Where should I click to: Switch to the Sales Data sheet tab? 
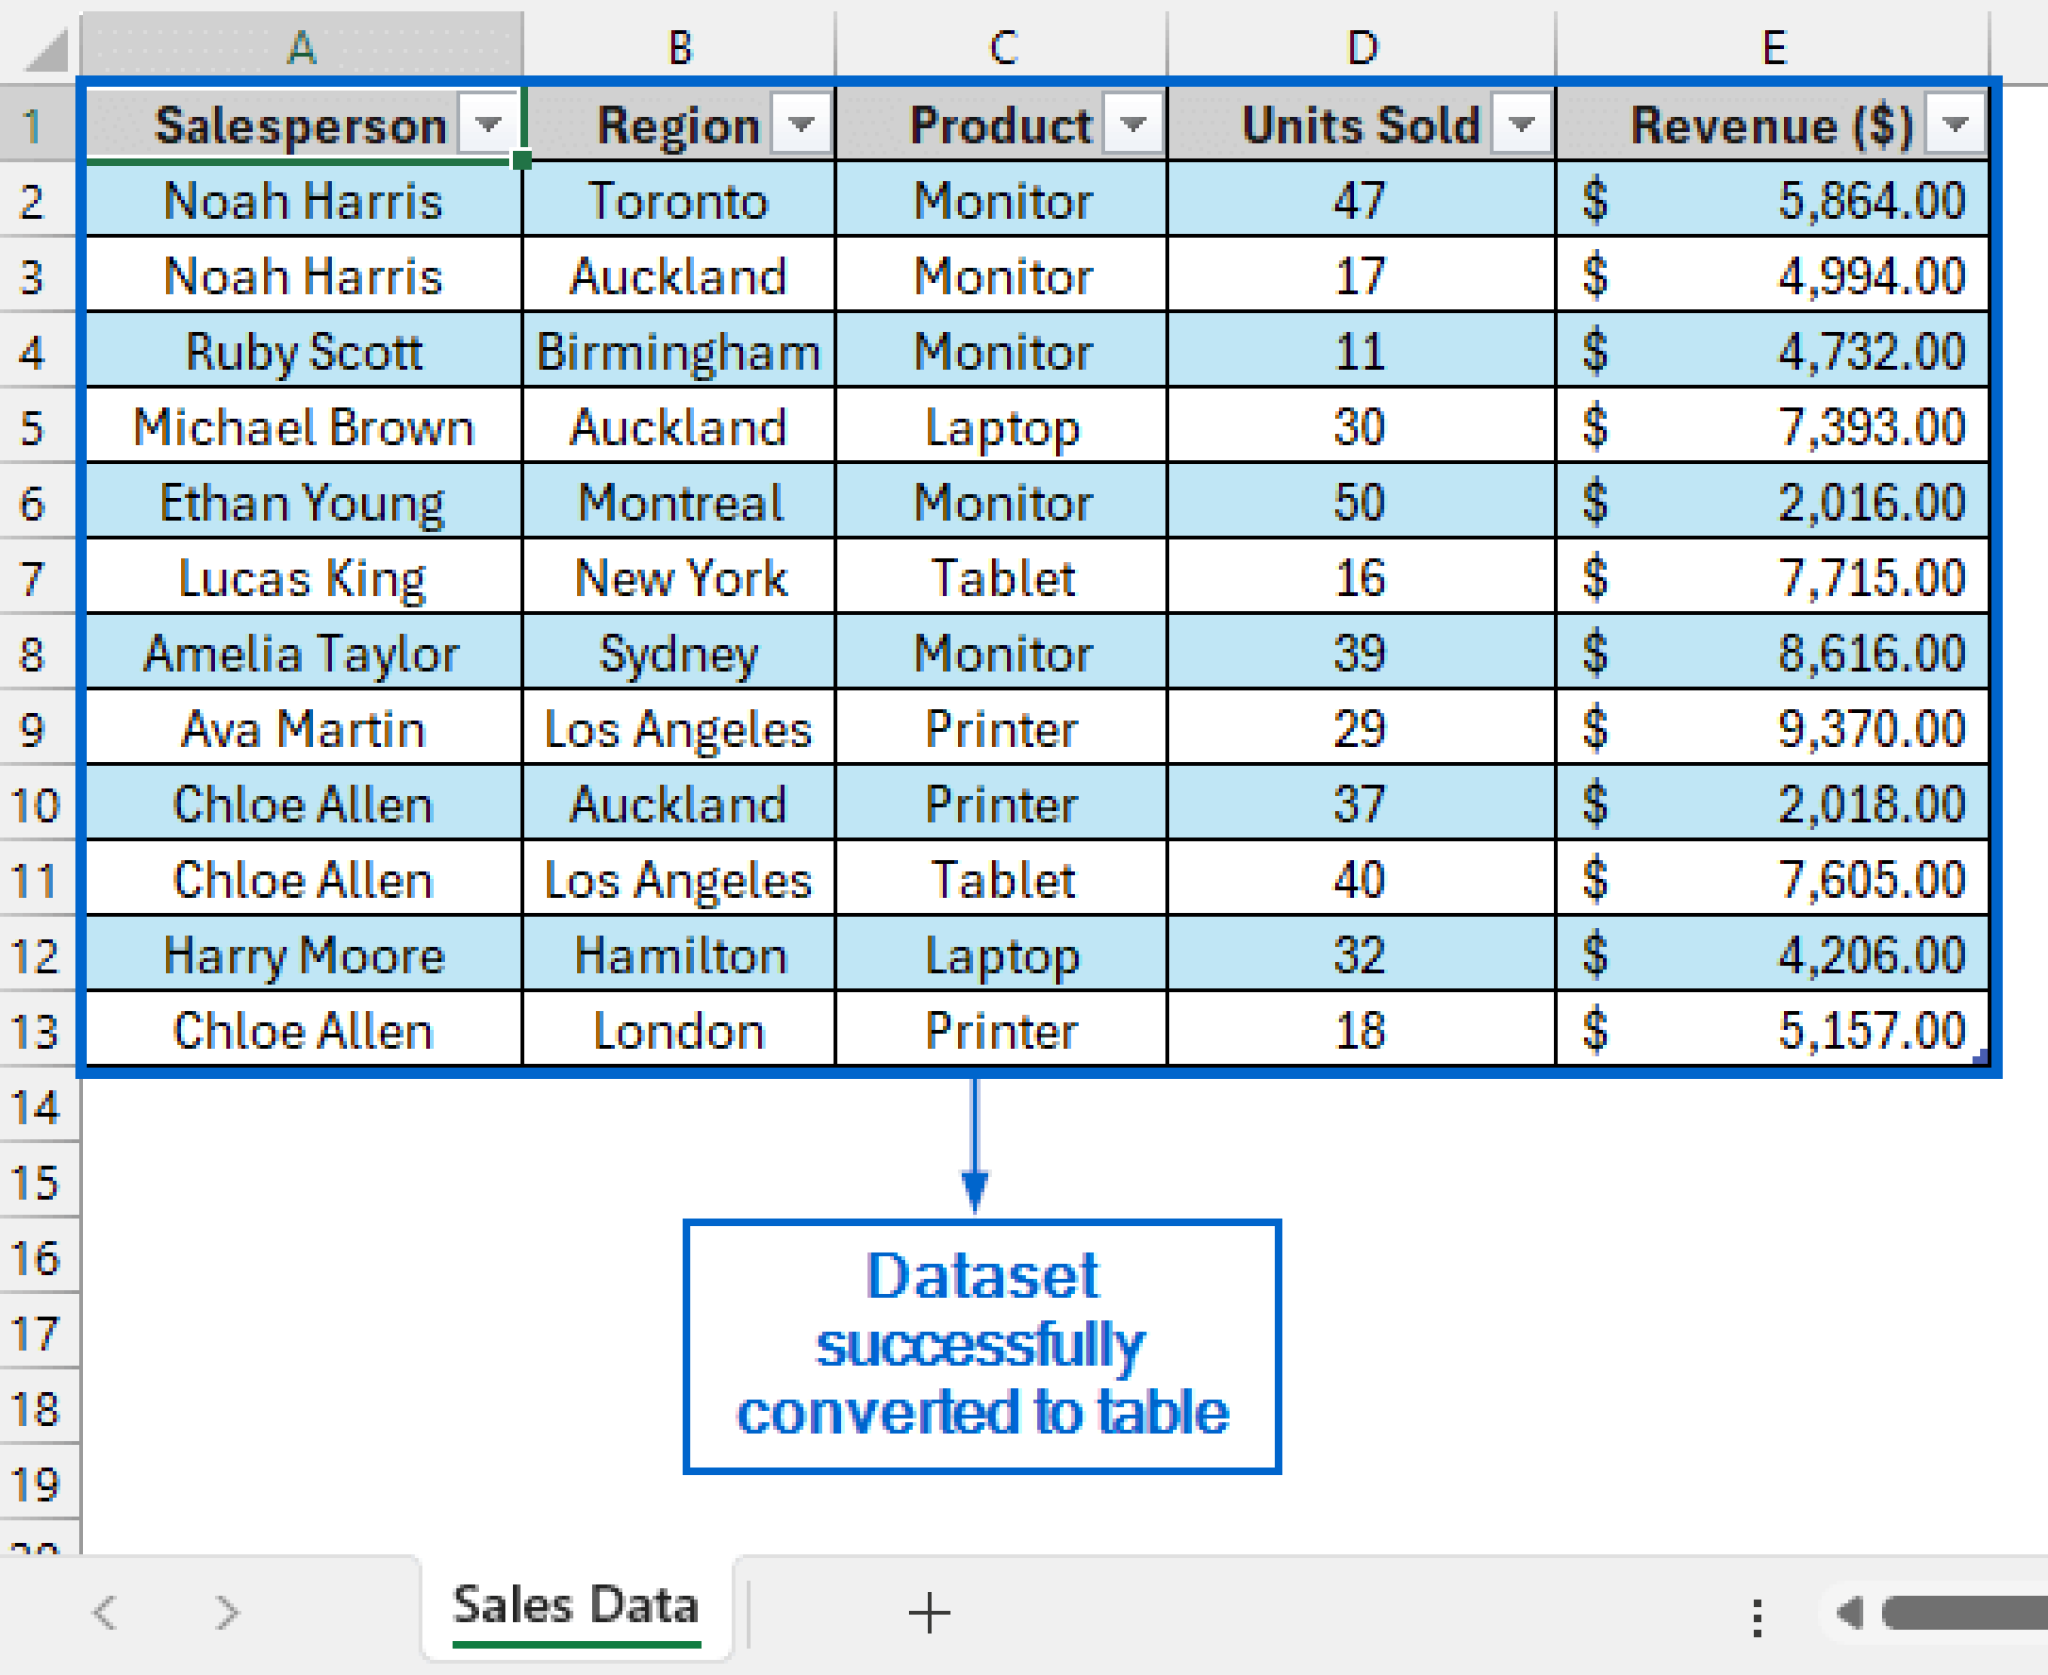click(576, 1605)
